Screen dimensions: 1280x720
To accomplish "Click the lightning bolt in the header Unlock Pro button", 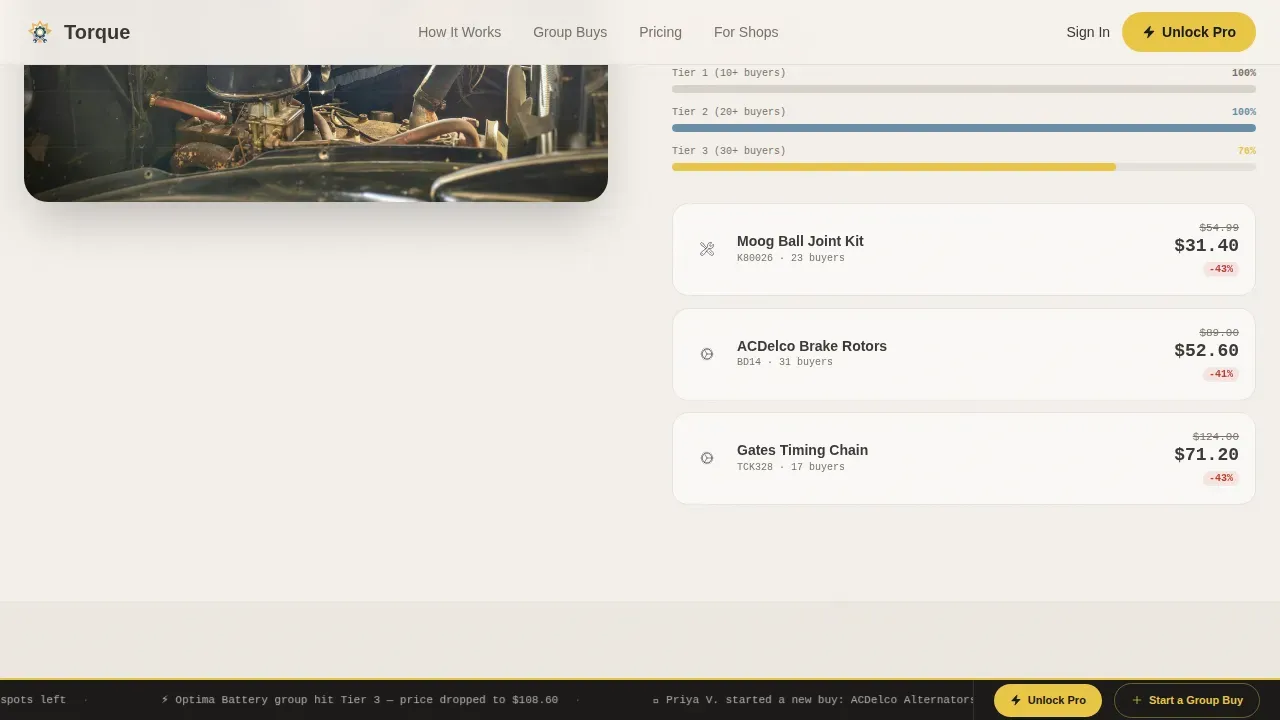I will click(1149, 32).
